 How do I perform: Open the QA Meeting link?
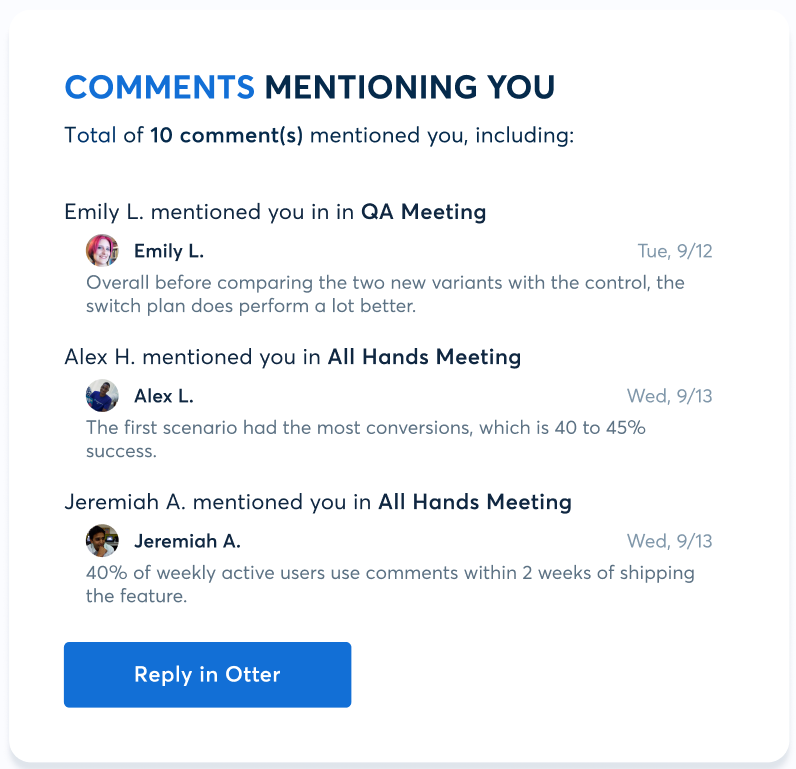[x=423, y=212]
